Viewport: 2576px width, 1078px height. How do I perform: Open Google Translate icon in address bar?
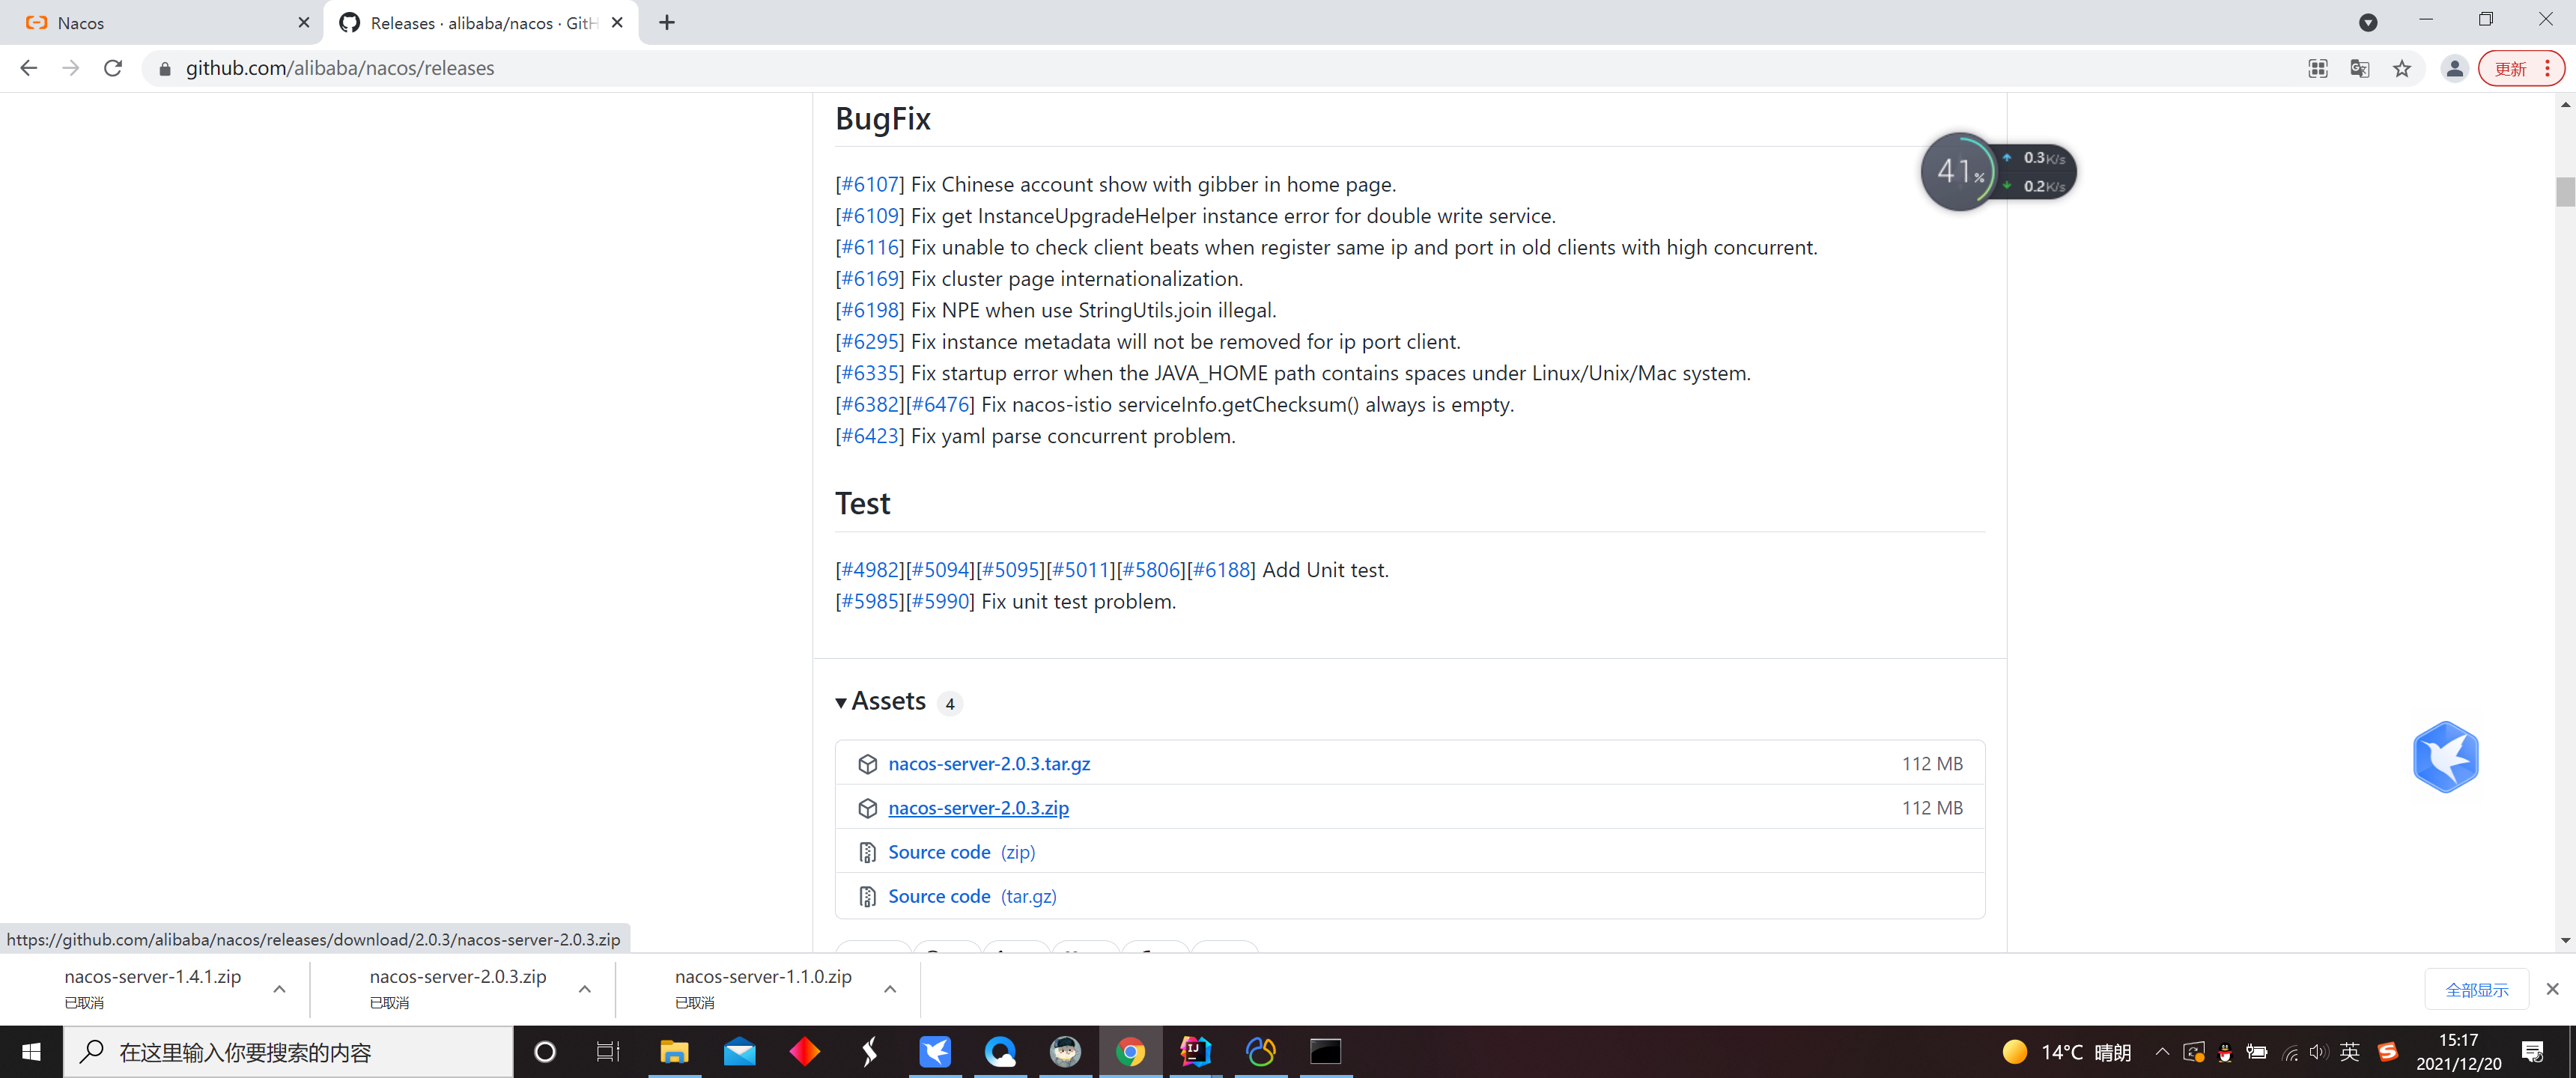click(x=2359, y=68)
